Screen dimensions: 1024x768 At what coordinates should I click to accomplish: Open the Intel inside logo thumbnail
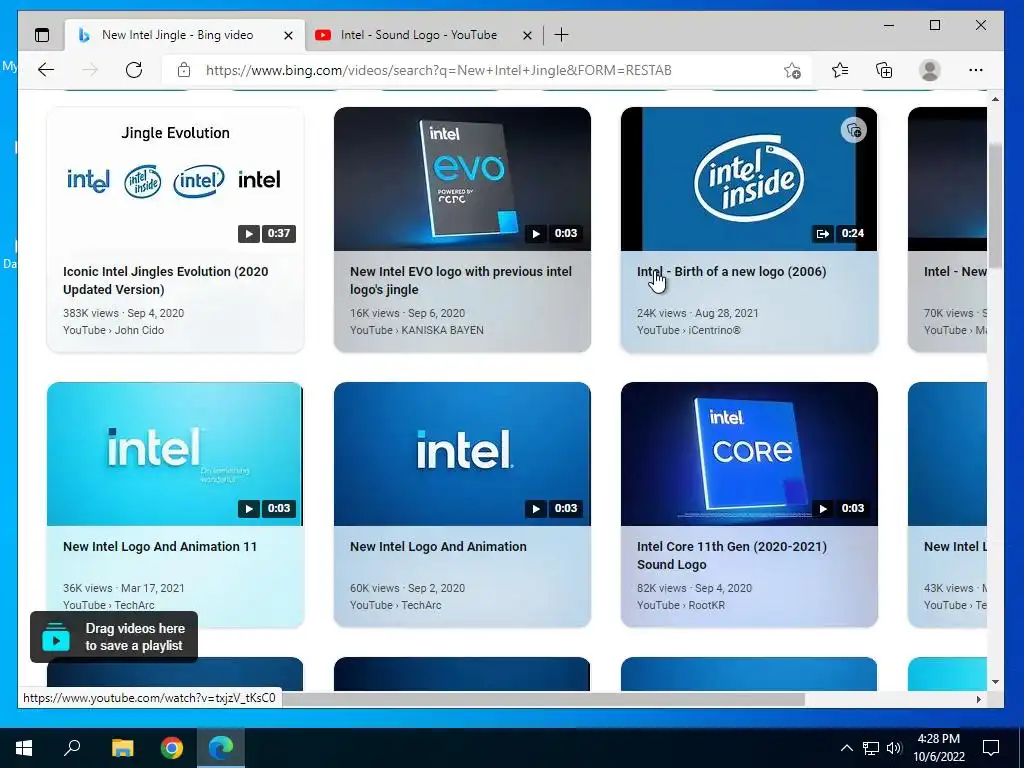(x=749, y=179)
